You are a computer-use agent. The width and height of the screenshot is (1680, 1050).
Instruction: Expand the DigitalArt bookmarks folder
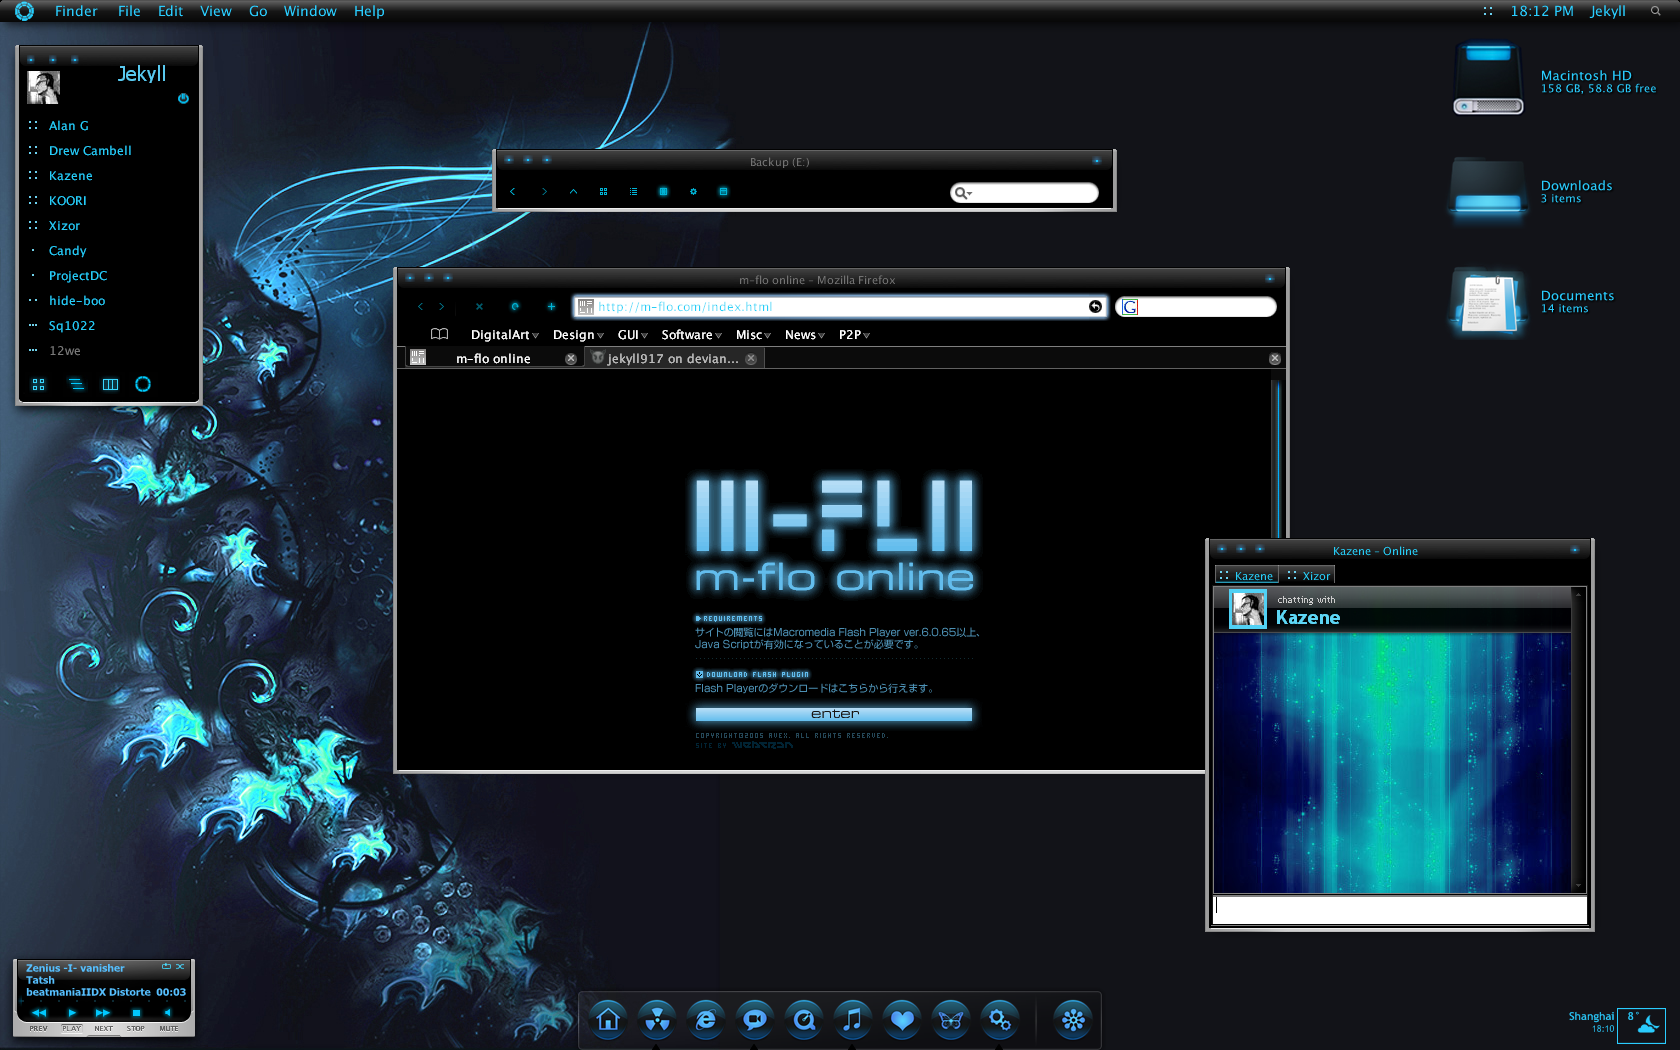[505, 335]
